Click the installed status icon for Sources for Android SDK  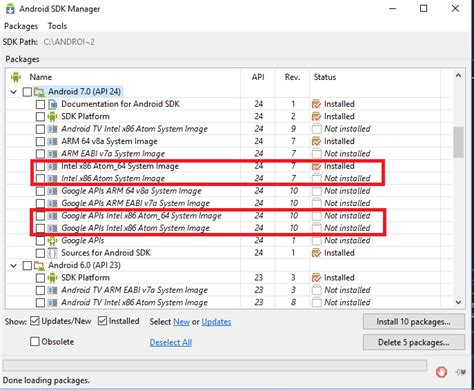click(316, 253)
